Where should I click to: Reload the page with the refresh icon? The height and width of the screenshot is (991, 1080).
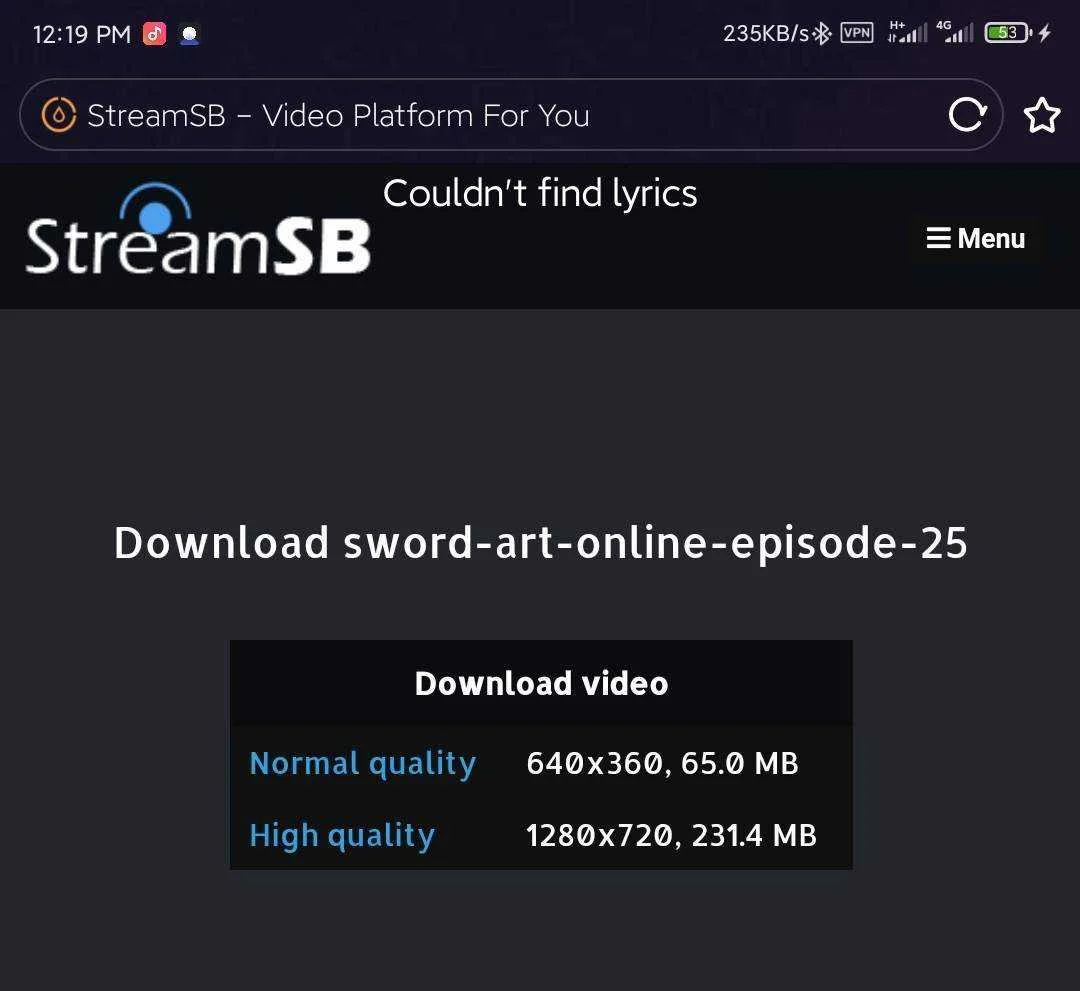click(967, 114)
